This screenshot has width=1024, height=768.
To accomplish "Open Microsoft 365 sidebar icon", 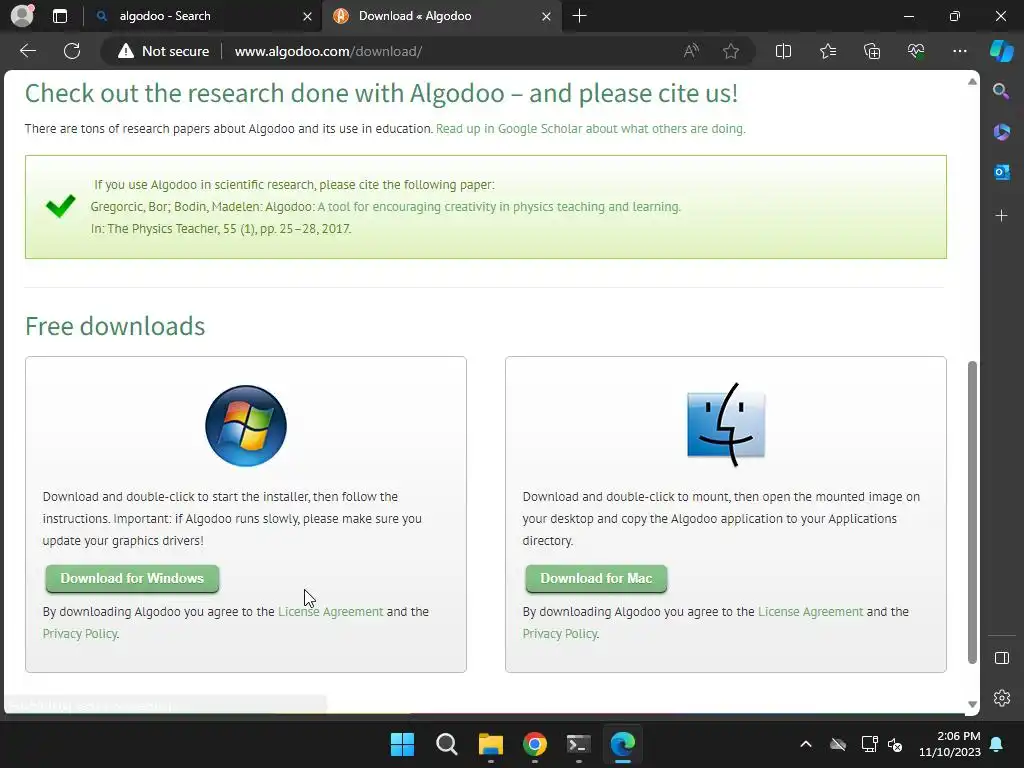I will tap(1001, 131).
